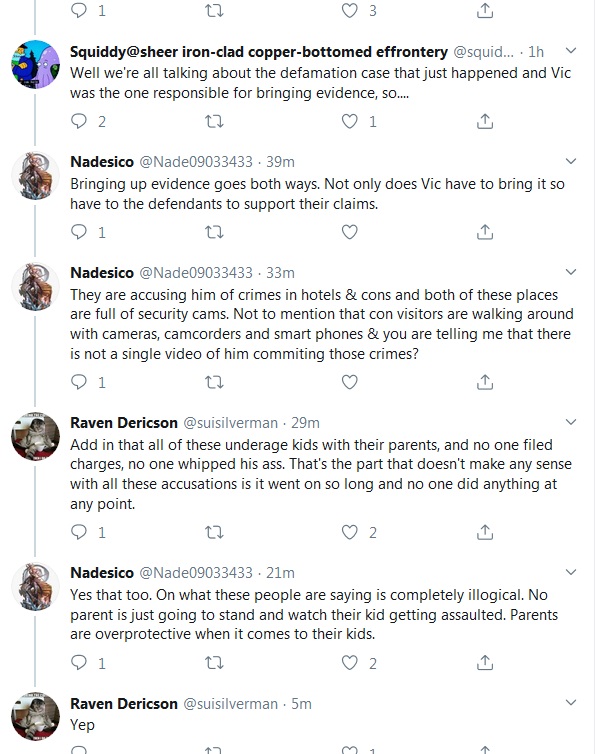Like Nadesico's 39m tweet about evidence
Viewport: 597px width, 754px height.
click(349, 232)
